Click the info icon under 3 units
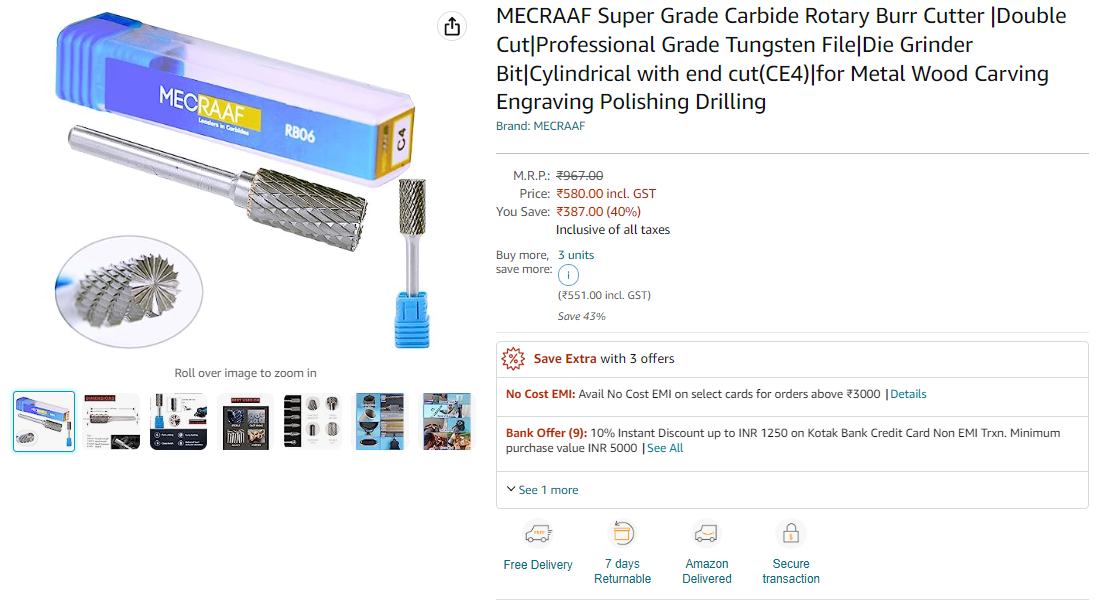1106x616 pixels. (568, 275)
